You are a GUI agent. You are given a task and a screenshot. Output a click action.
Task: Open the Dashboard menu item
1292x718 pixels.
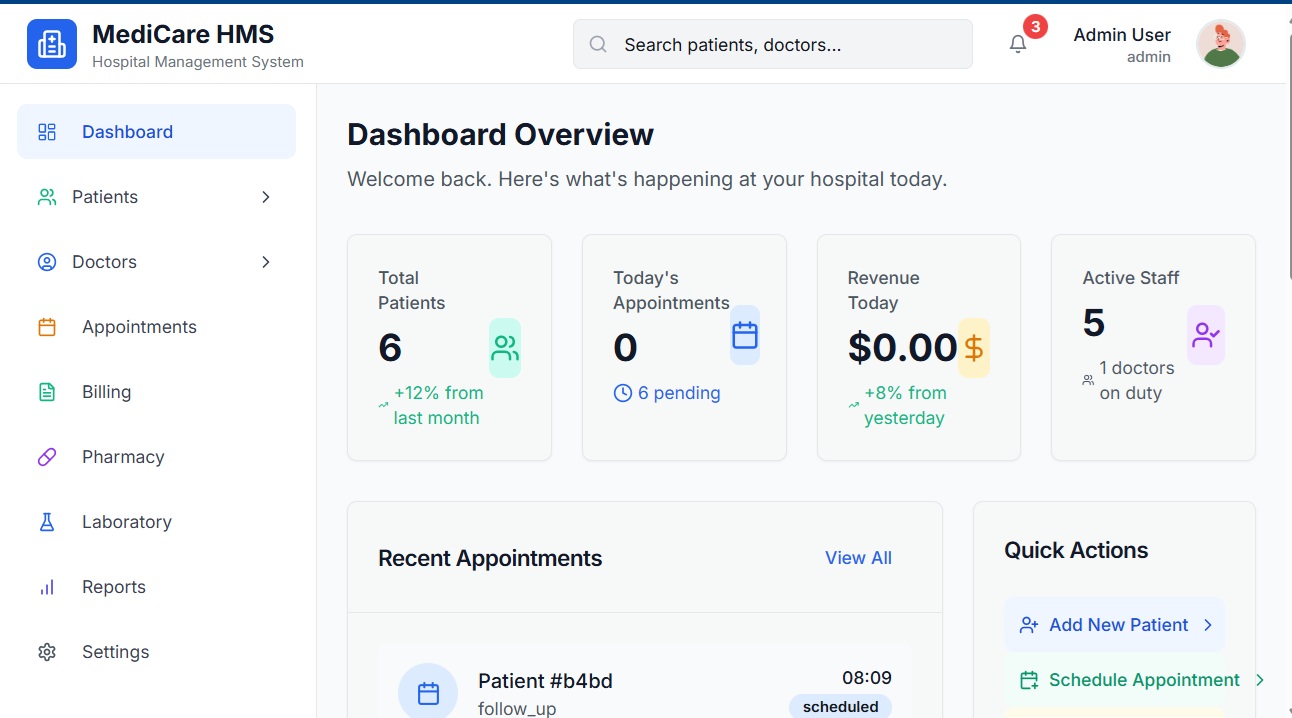coord(127,132)
